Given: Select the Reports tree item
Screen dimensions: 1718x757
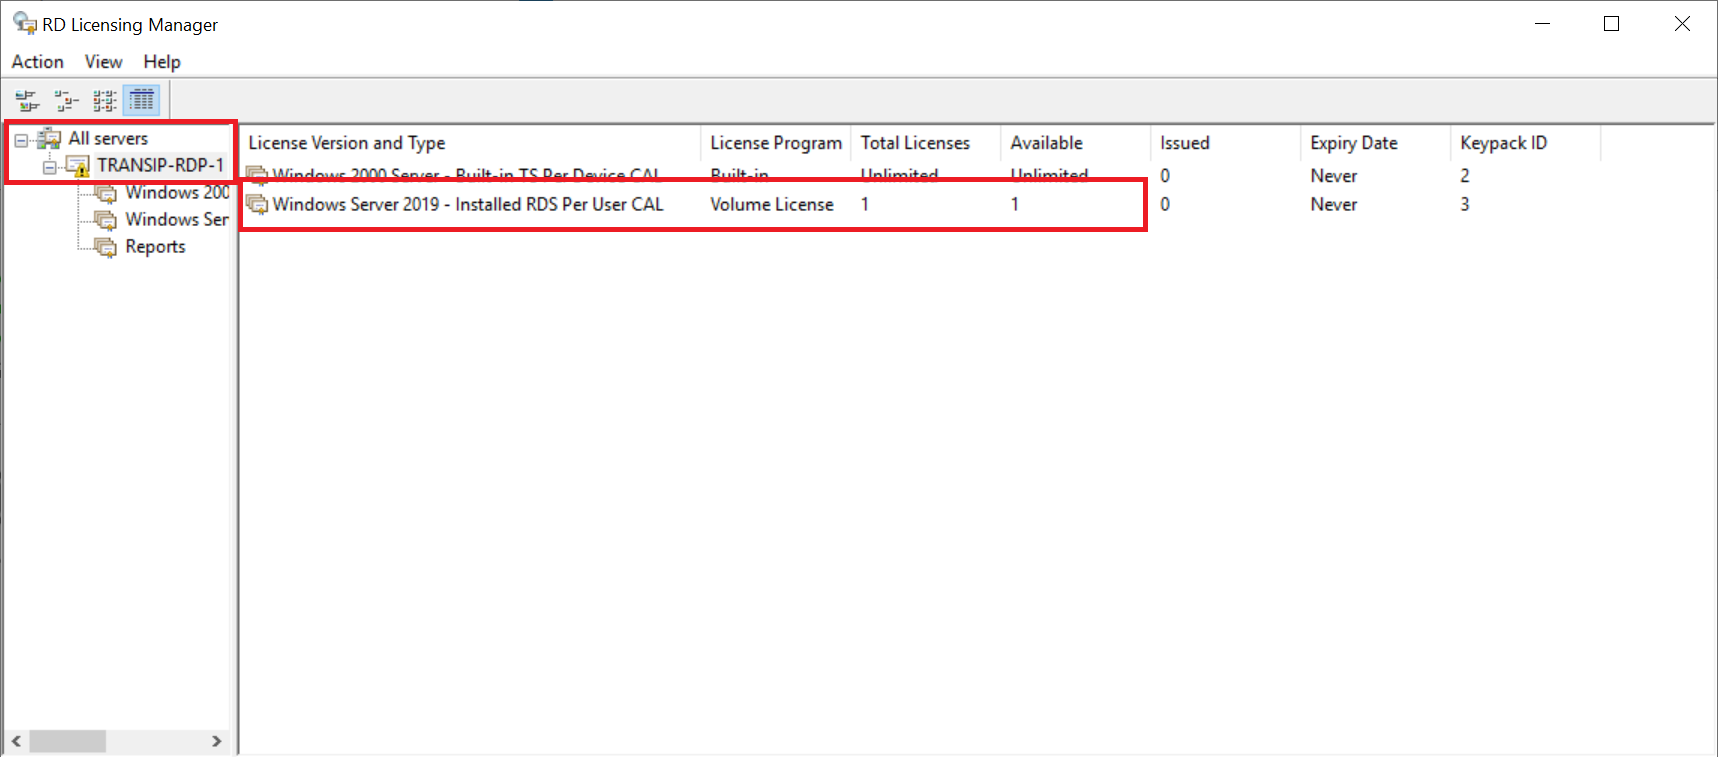Looking at the screenshot, I should [155, 246].
